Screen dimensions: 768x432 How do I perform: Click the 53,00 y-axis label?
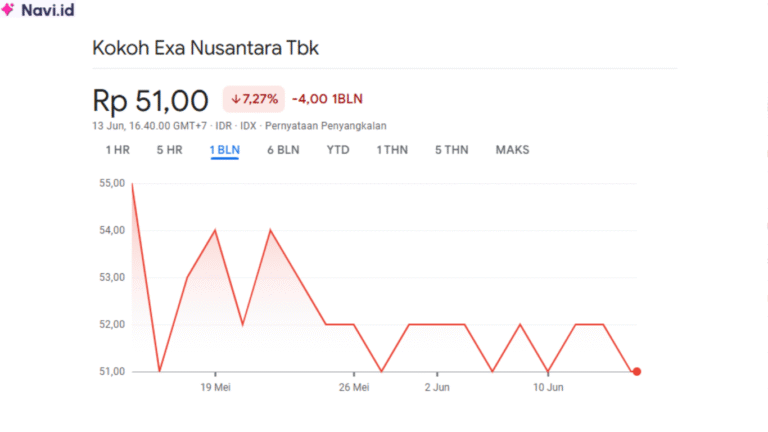click(x=112, y=277)
